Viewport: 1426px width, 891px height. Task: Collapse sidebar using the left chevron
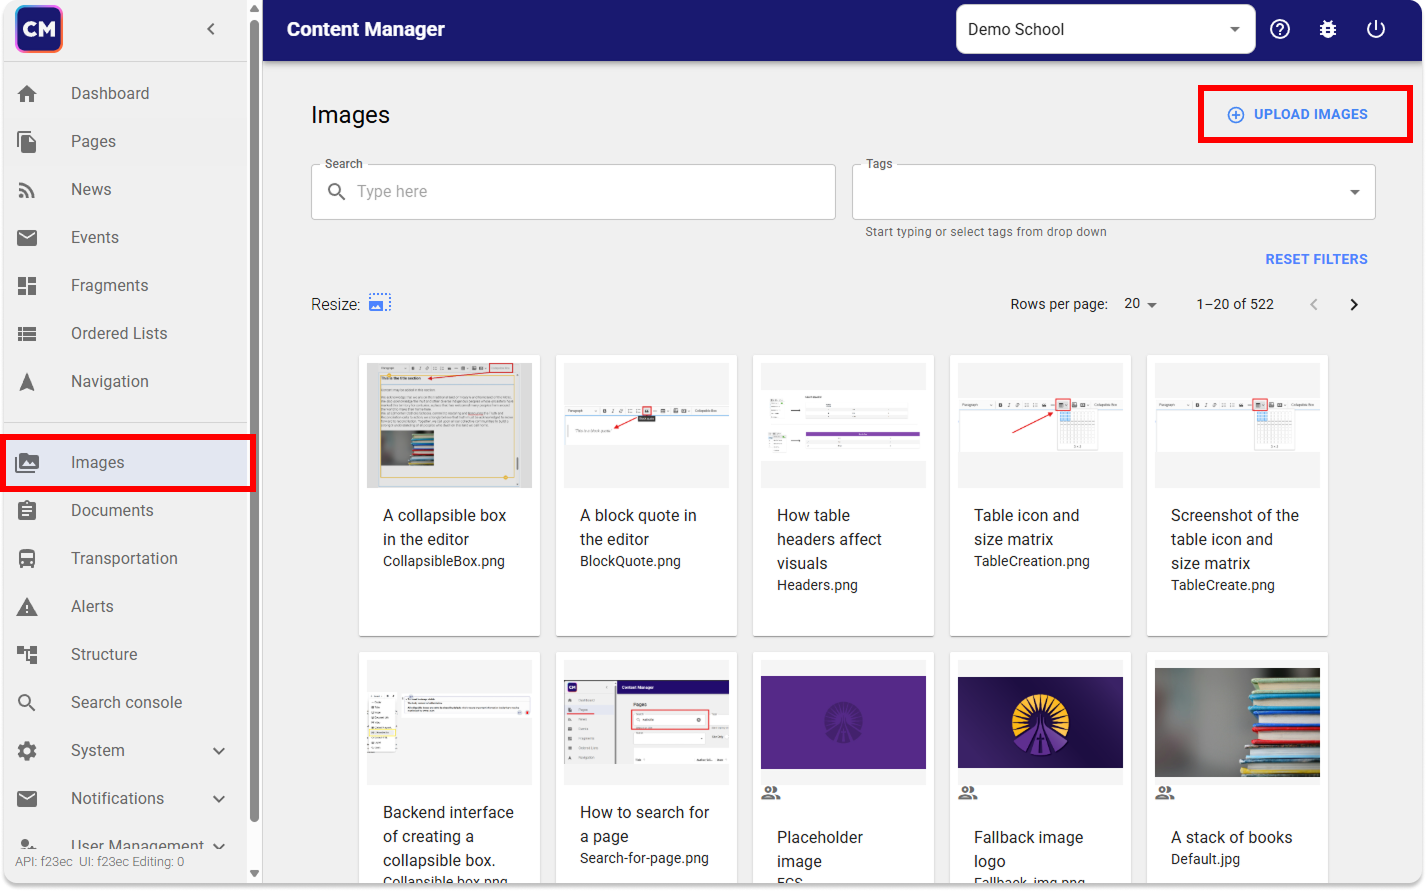point(211,29)
